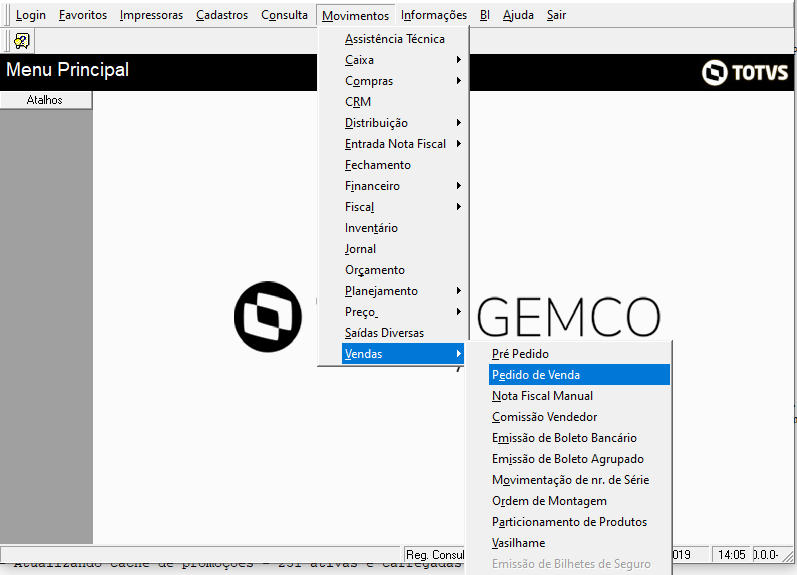
Task: Select the Orçamento menu entry
Action: [x=404, y=270]
